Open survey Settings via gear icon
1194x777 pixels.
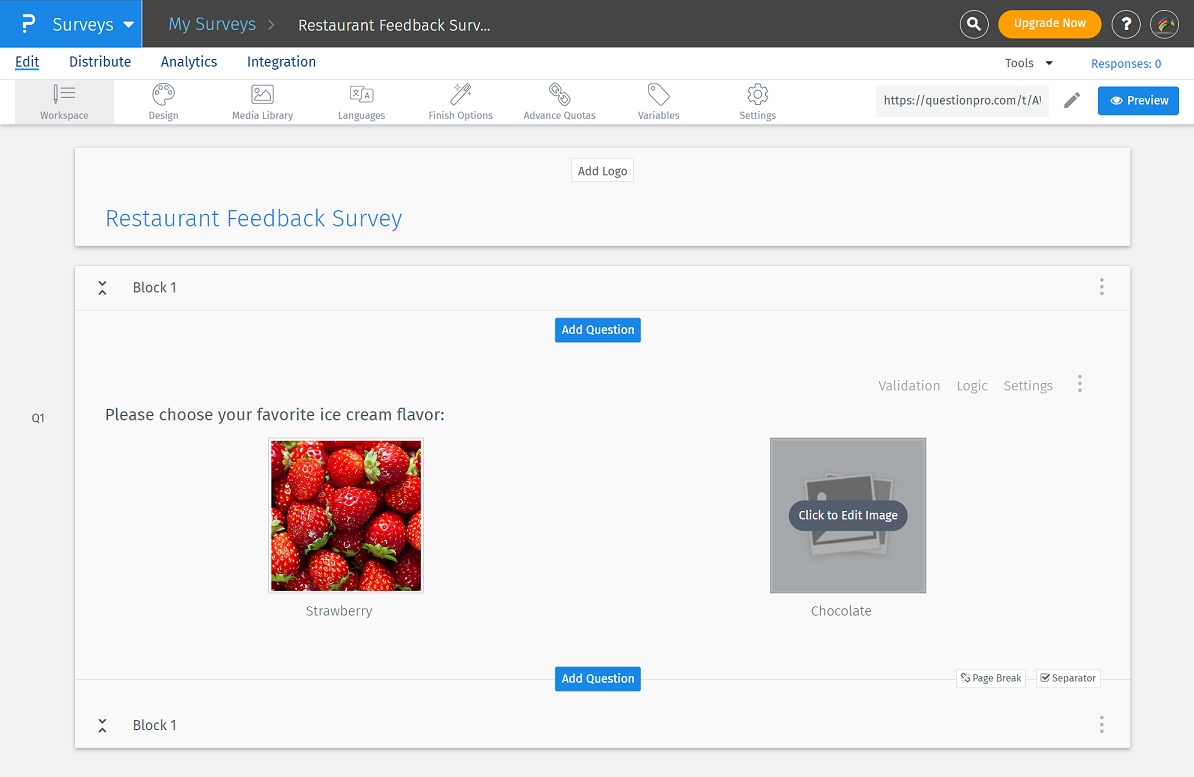(757, 100)
